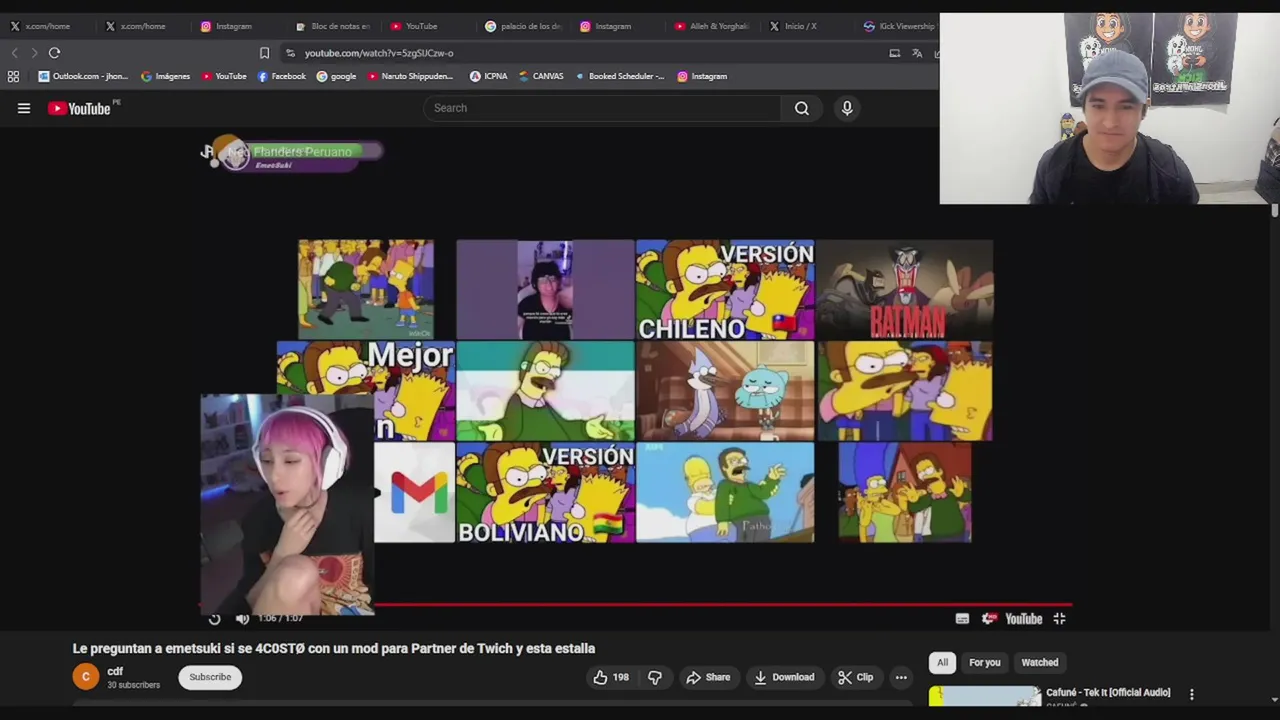Click the bookmark icon beside address bar
This screenshot has width=1280, height=720.
pyautogui.click(x=264, y=53)
